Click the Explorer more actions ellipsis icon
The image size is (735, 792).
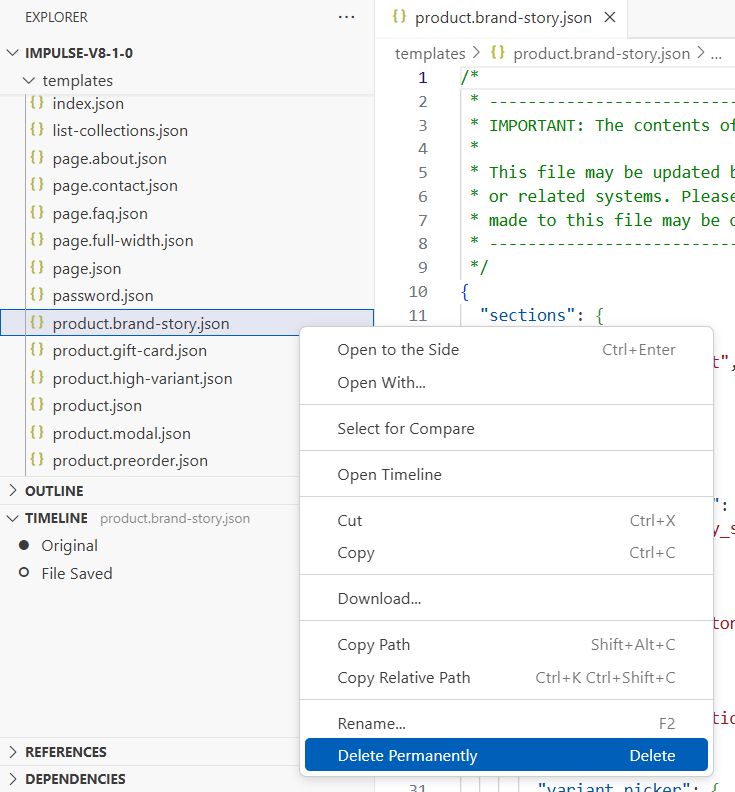(x=346, y=17)
